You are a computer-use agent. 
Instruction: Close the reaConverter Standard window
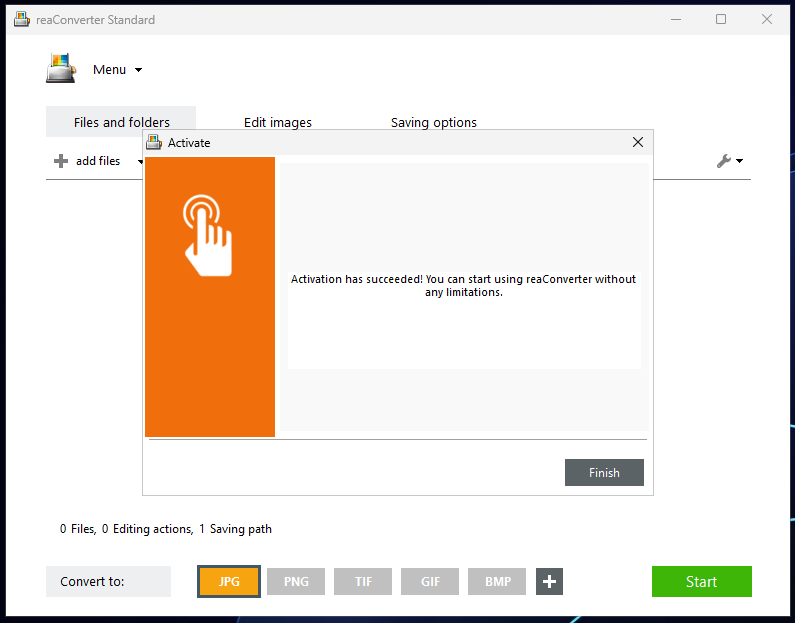tap(767, 19)
